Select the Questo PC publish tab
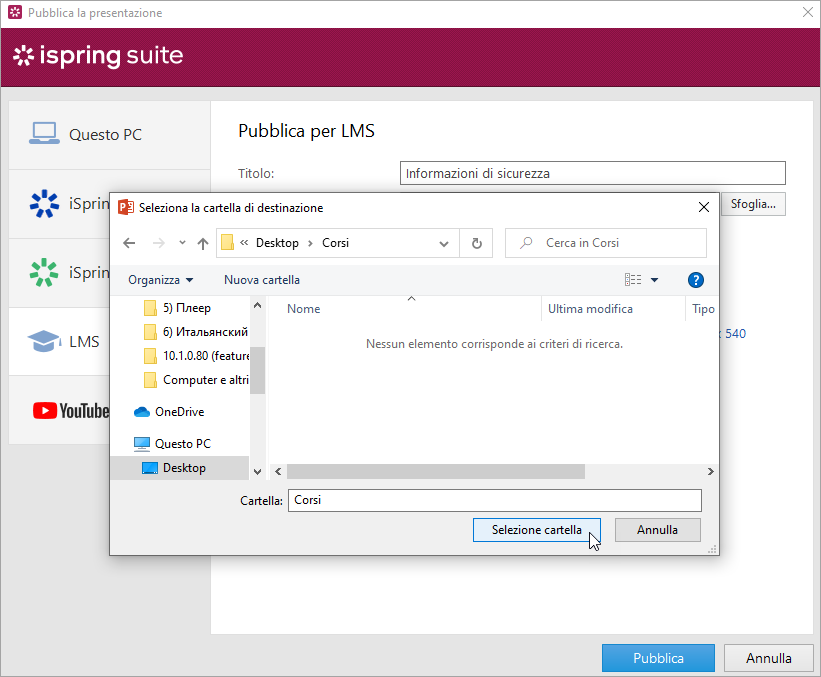 (104, 134)
